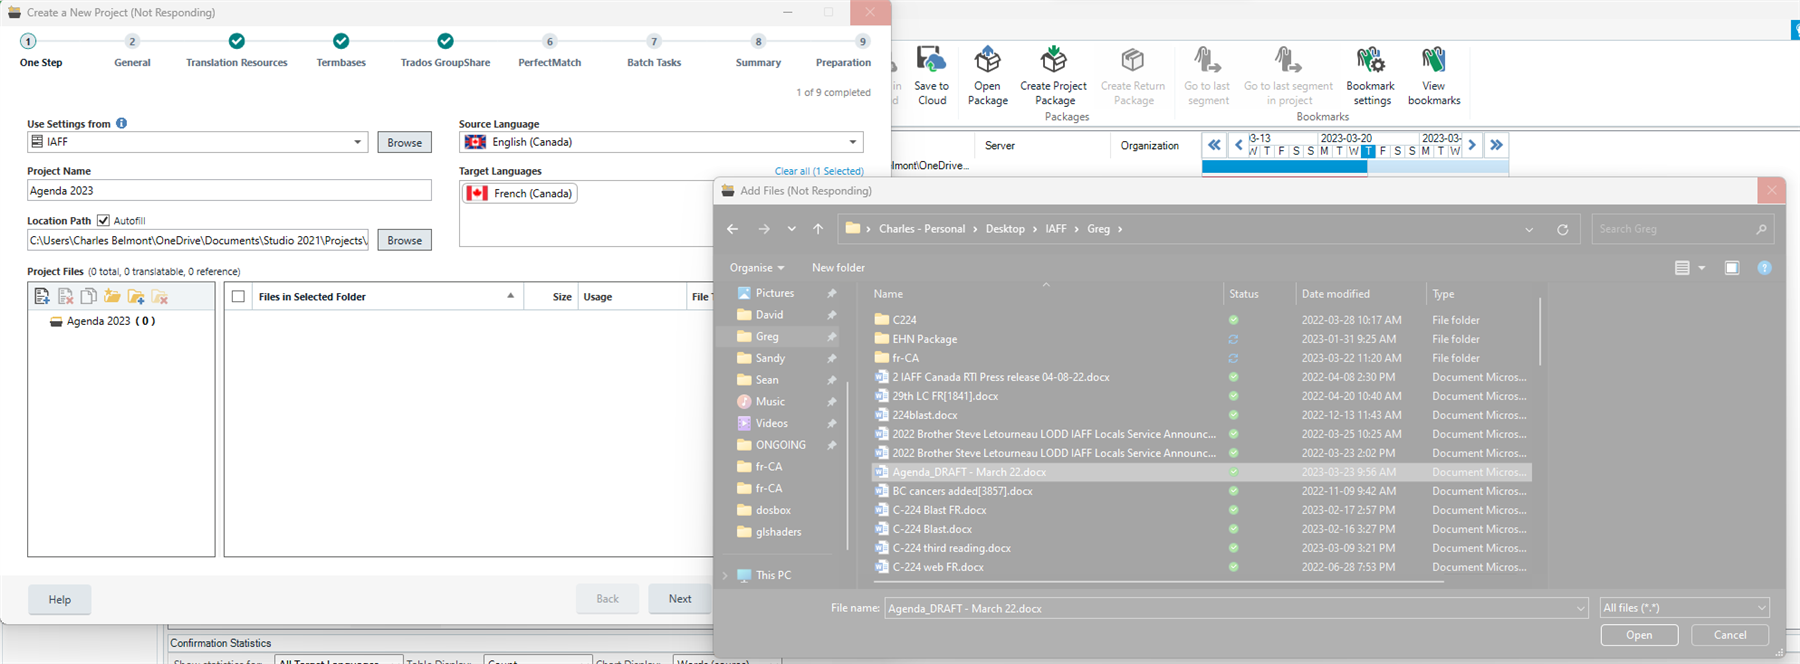Click the Up one level arrow in Add Files
The width and height of the screenshot is (1800, 664).
[x=818, y=229]
